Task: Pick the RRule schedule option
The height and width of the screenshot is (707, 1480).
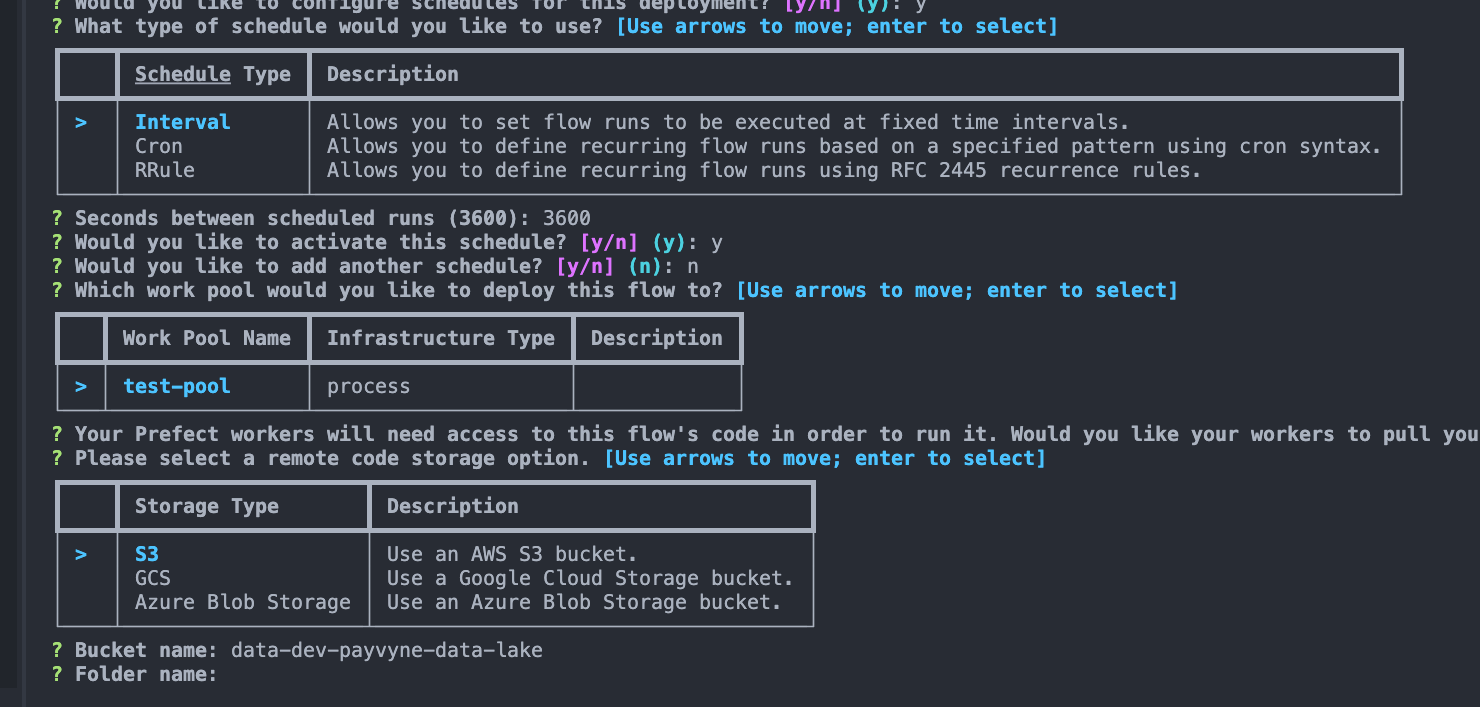Action: 165,170
